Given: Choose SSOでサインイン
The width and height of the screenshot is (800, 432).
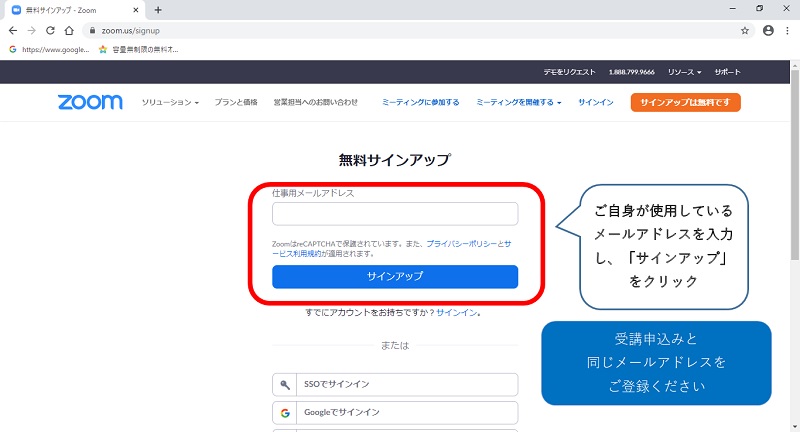Looking at the screenshot, I should tap(395, 385).
